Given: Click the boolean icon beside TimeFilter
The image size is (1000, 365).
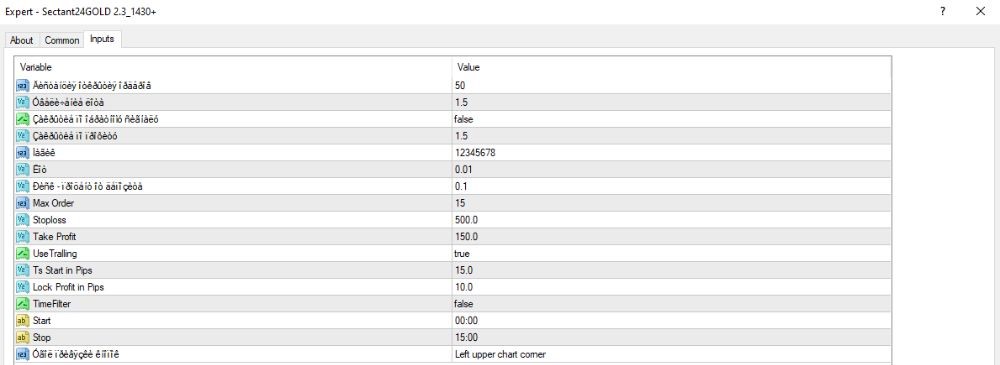Looking at the screenshot, I should pos(24,304).
